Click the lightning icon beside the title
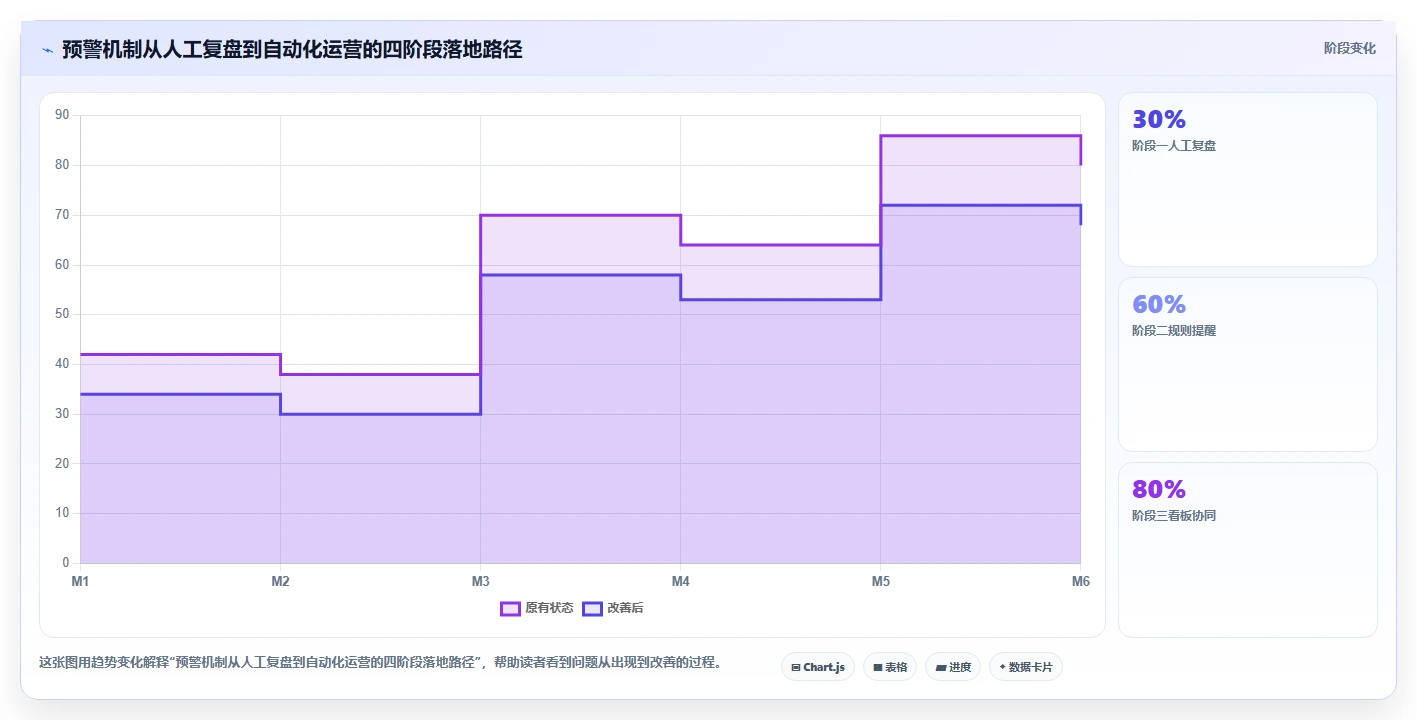1417x720 pixels. pos(47,49)
